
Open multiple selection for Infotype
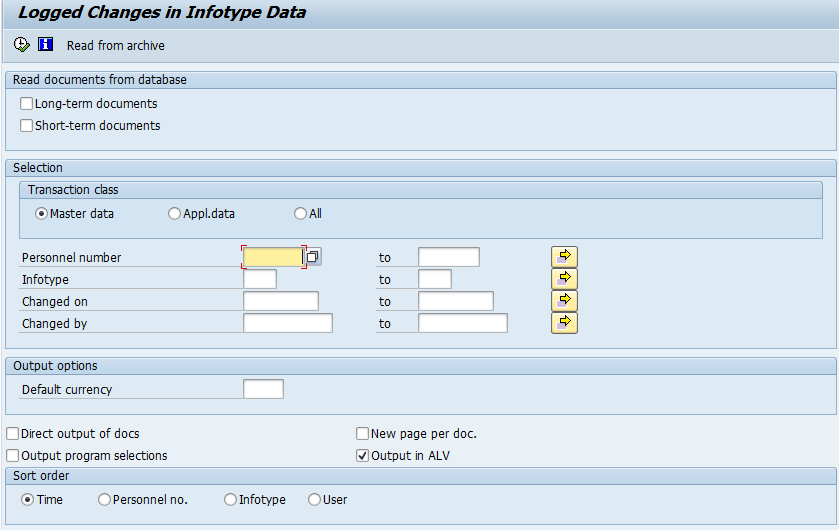point(564,279)
